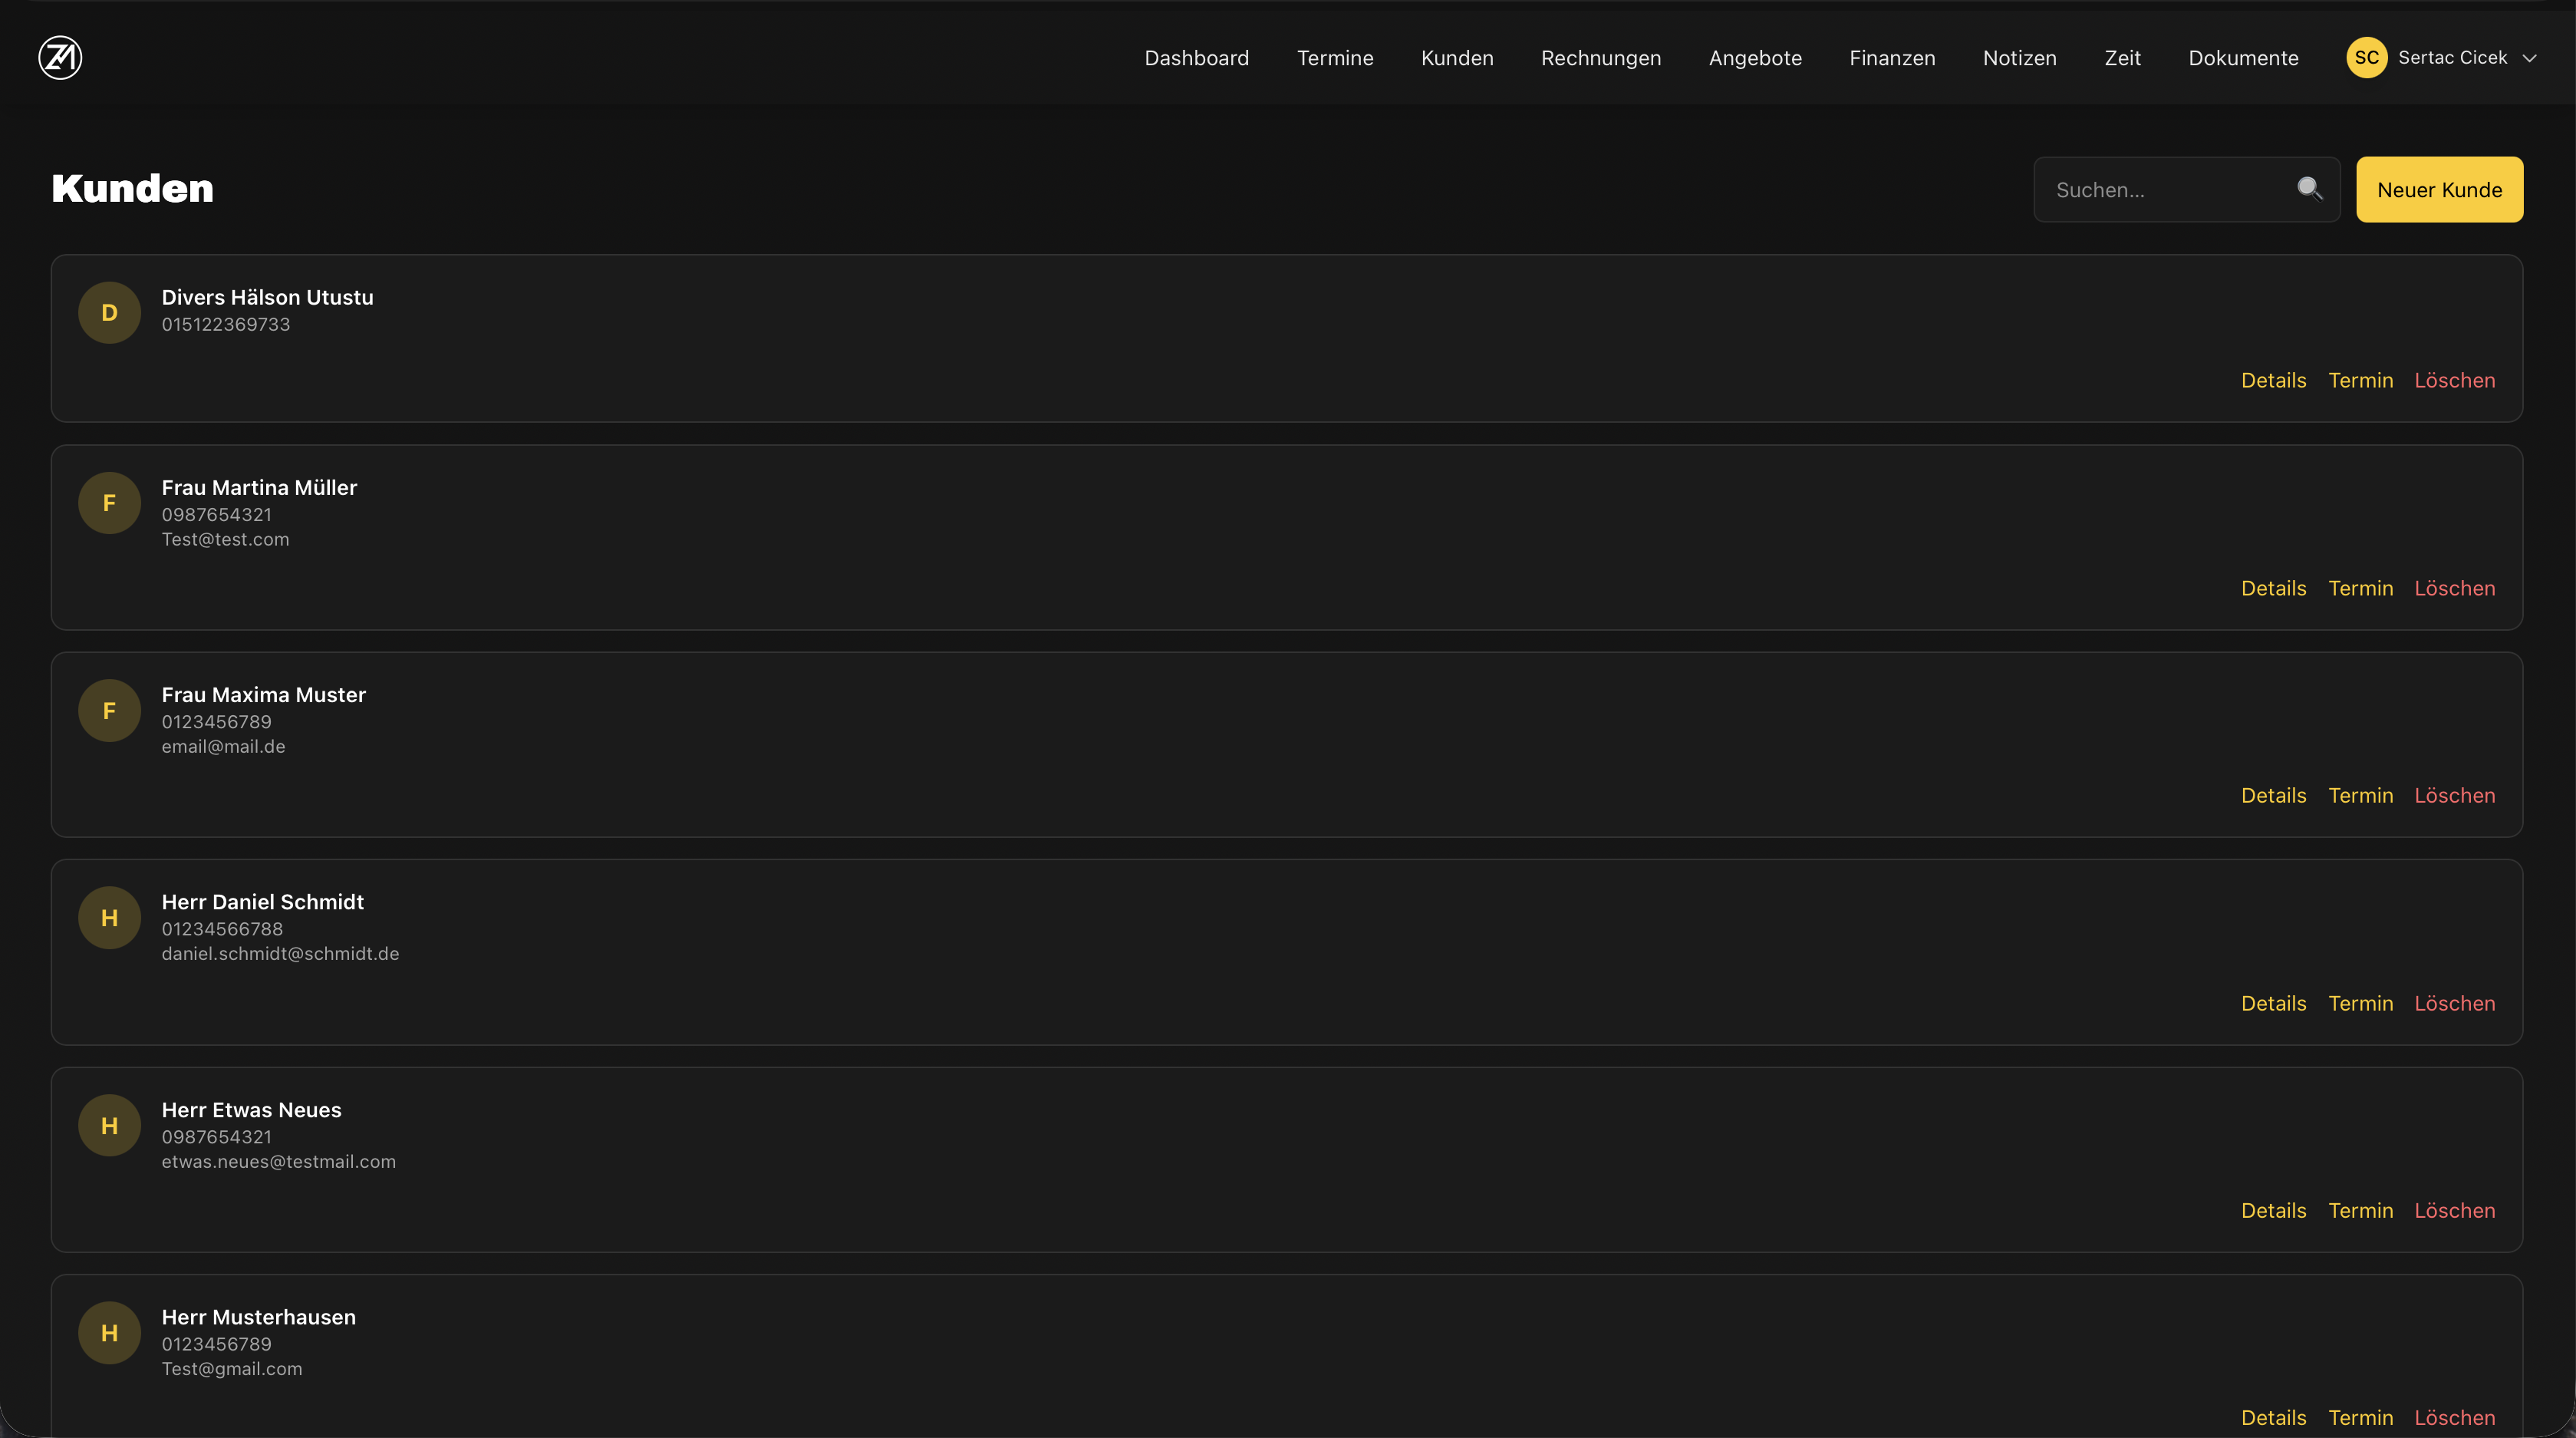The image size is (2576, 1438).
Task: Click Divers Hälson Utustu's D avatar
Action: [x=109, y=313]
